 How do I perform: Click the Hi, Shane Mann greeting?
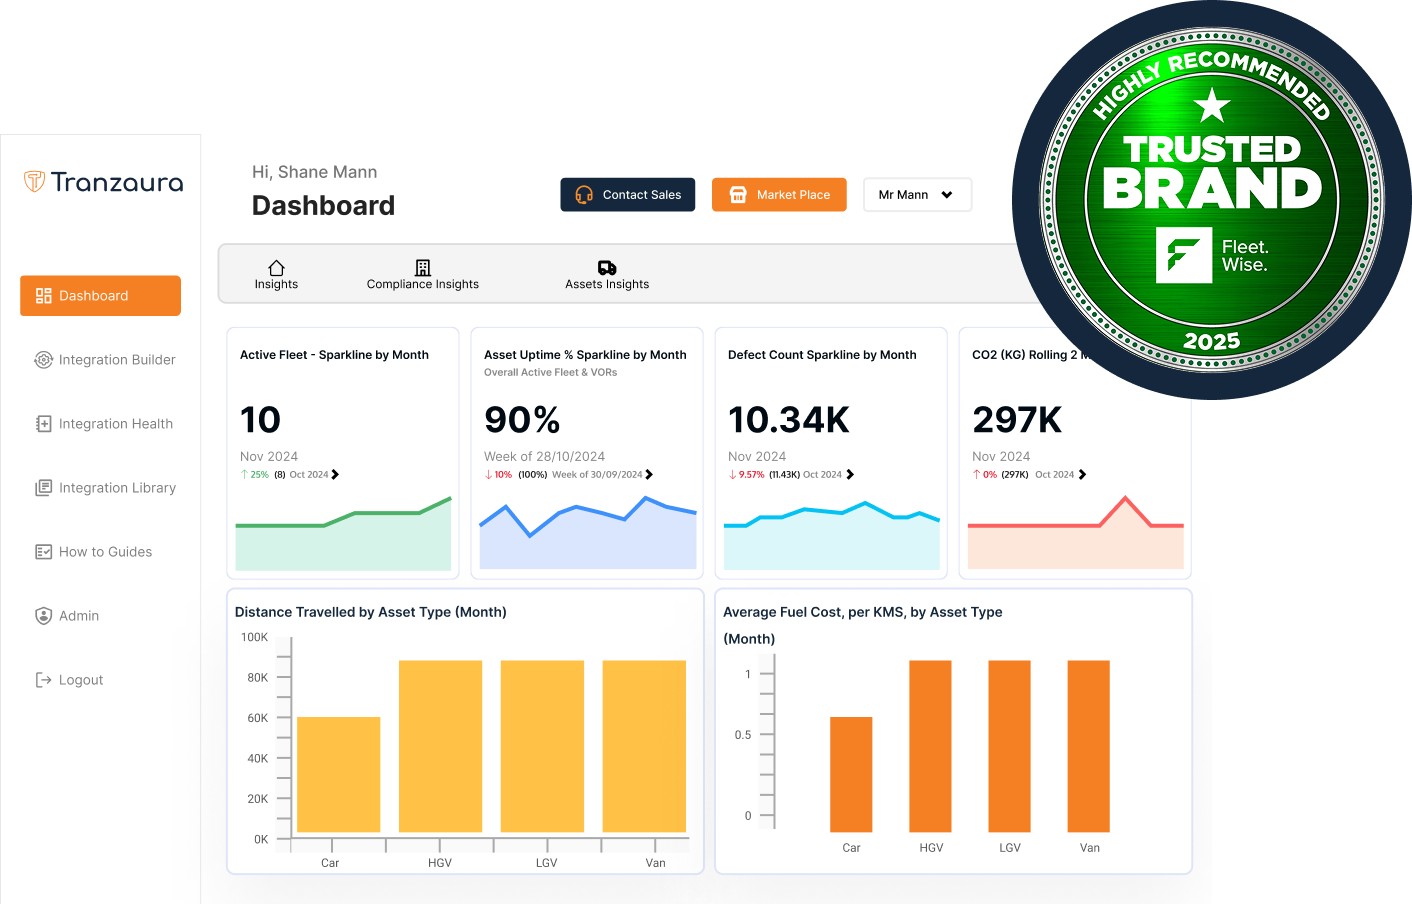point(315,172)
